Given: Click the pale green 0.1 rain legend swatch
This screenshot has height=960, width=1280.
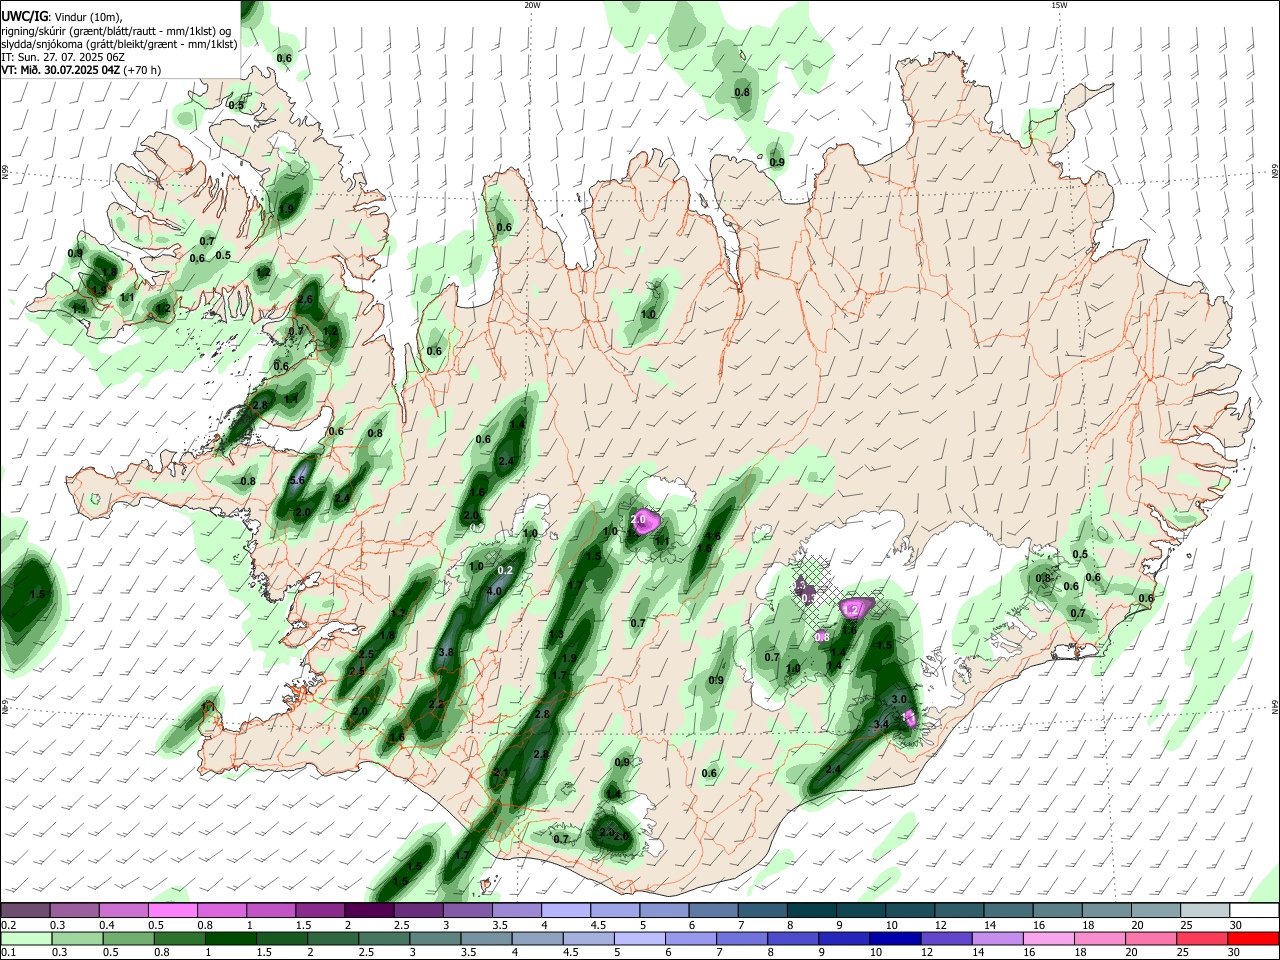Looking at the screenshot, I should 25,938.
